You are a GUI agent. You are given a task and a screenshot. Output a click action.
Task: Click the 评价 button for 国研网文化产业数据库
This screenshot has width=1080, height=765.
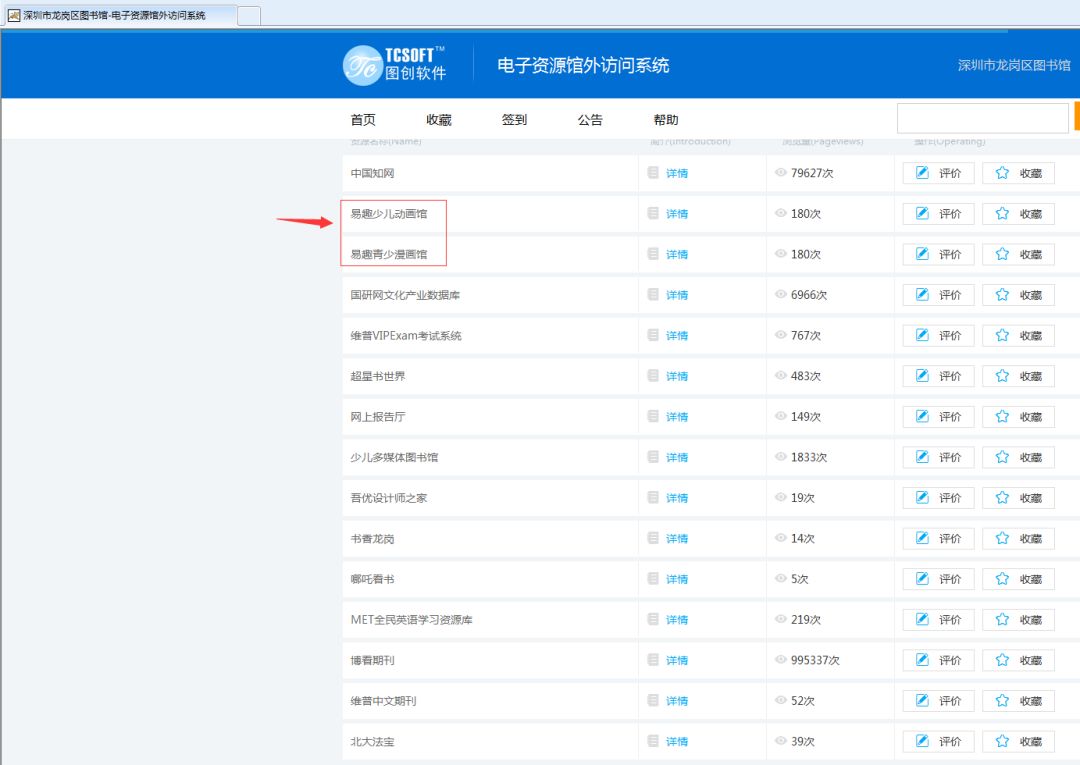click(x=938, y=295)
